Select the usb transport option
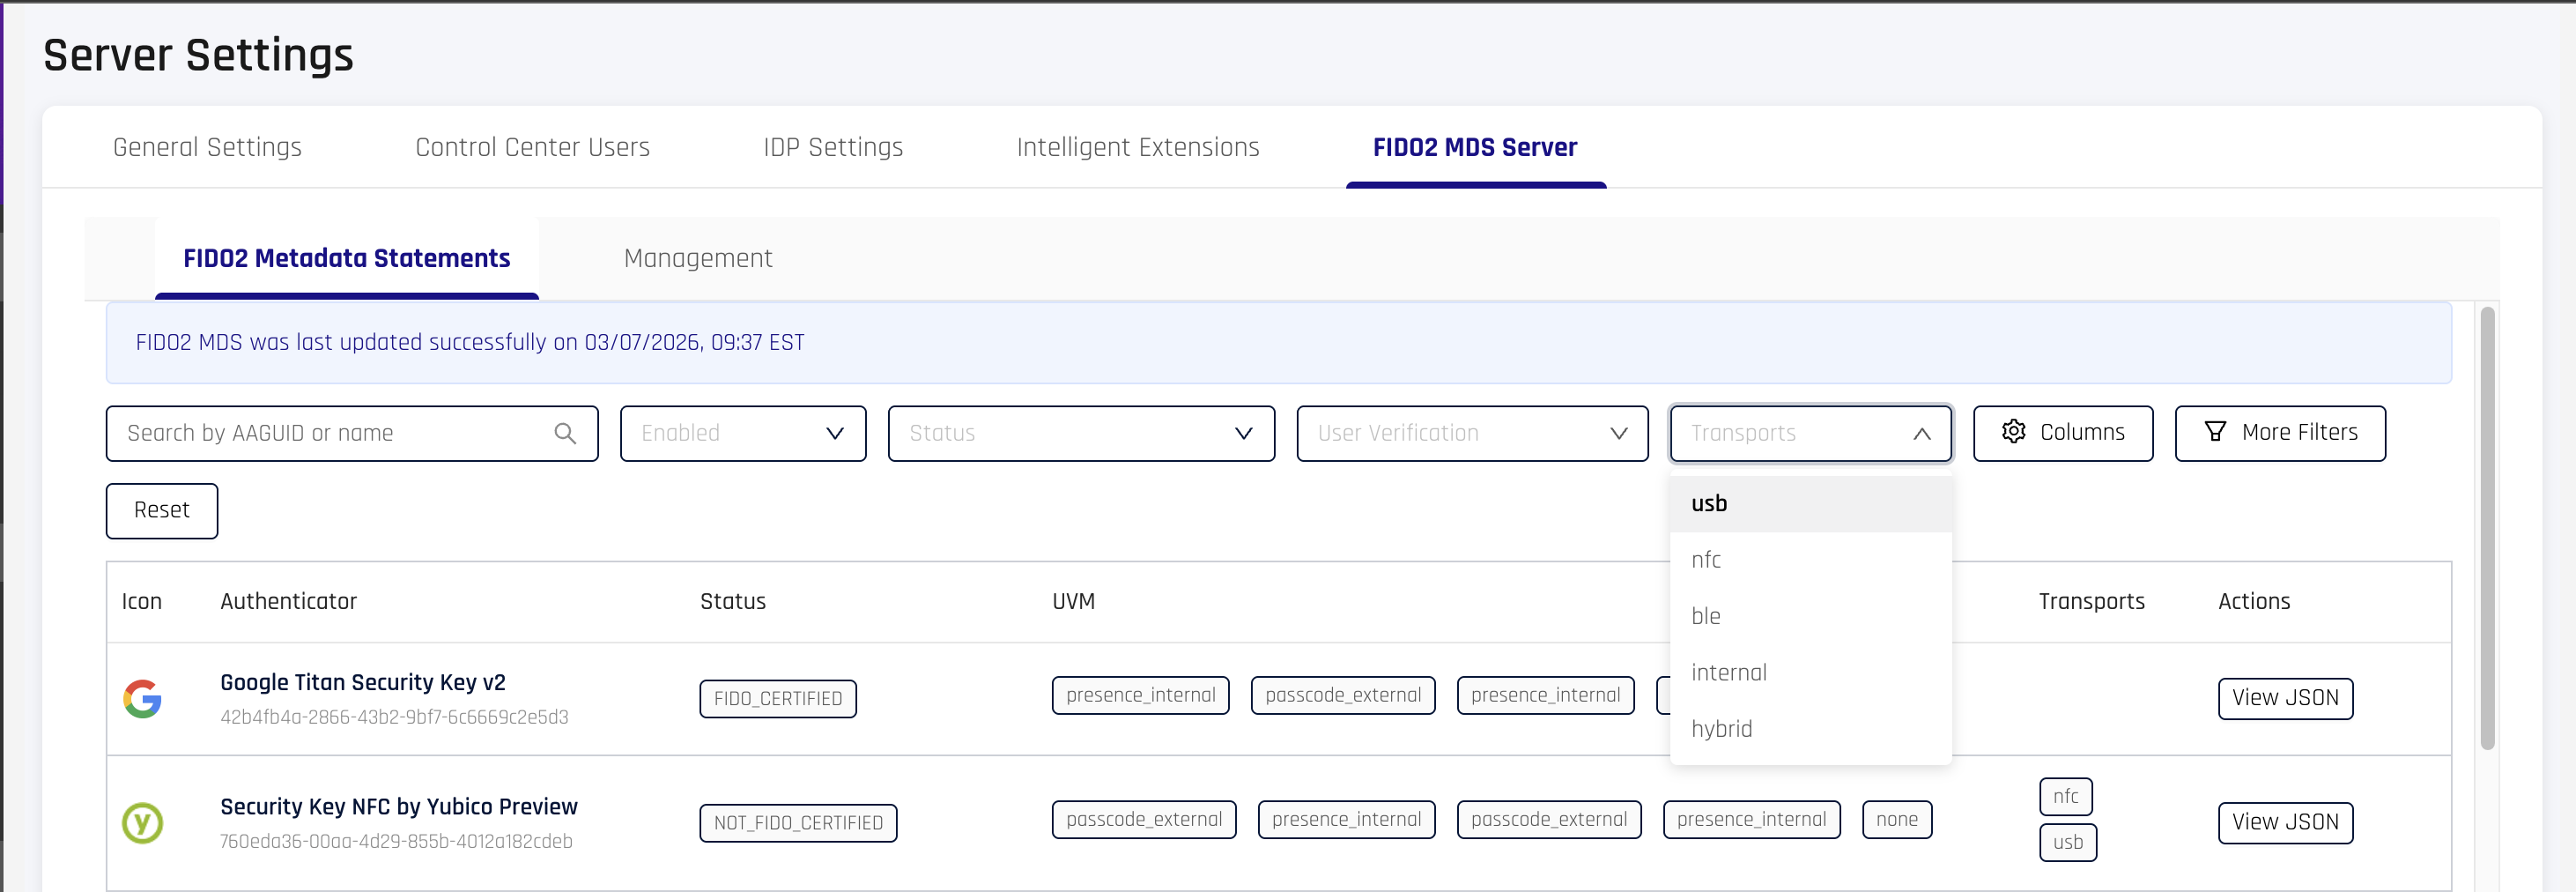Viewport: 2576px width, 892px height. 1709,504
